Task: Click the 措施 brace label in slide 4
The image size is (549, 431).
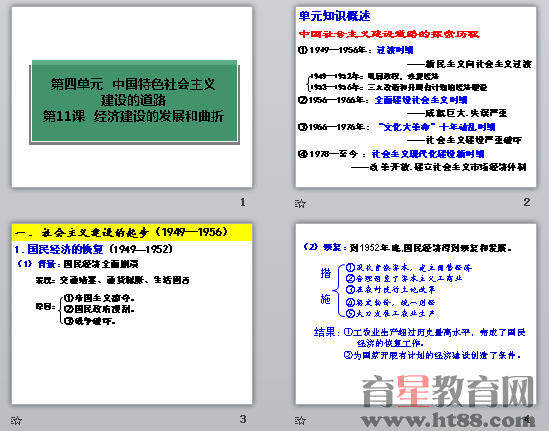Action: click(x=326, y=285)
